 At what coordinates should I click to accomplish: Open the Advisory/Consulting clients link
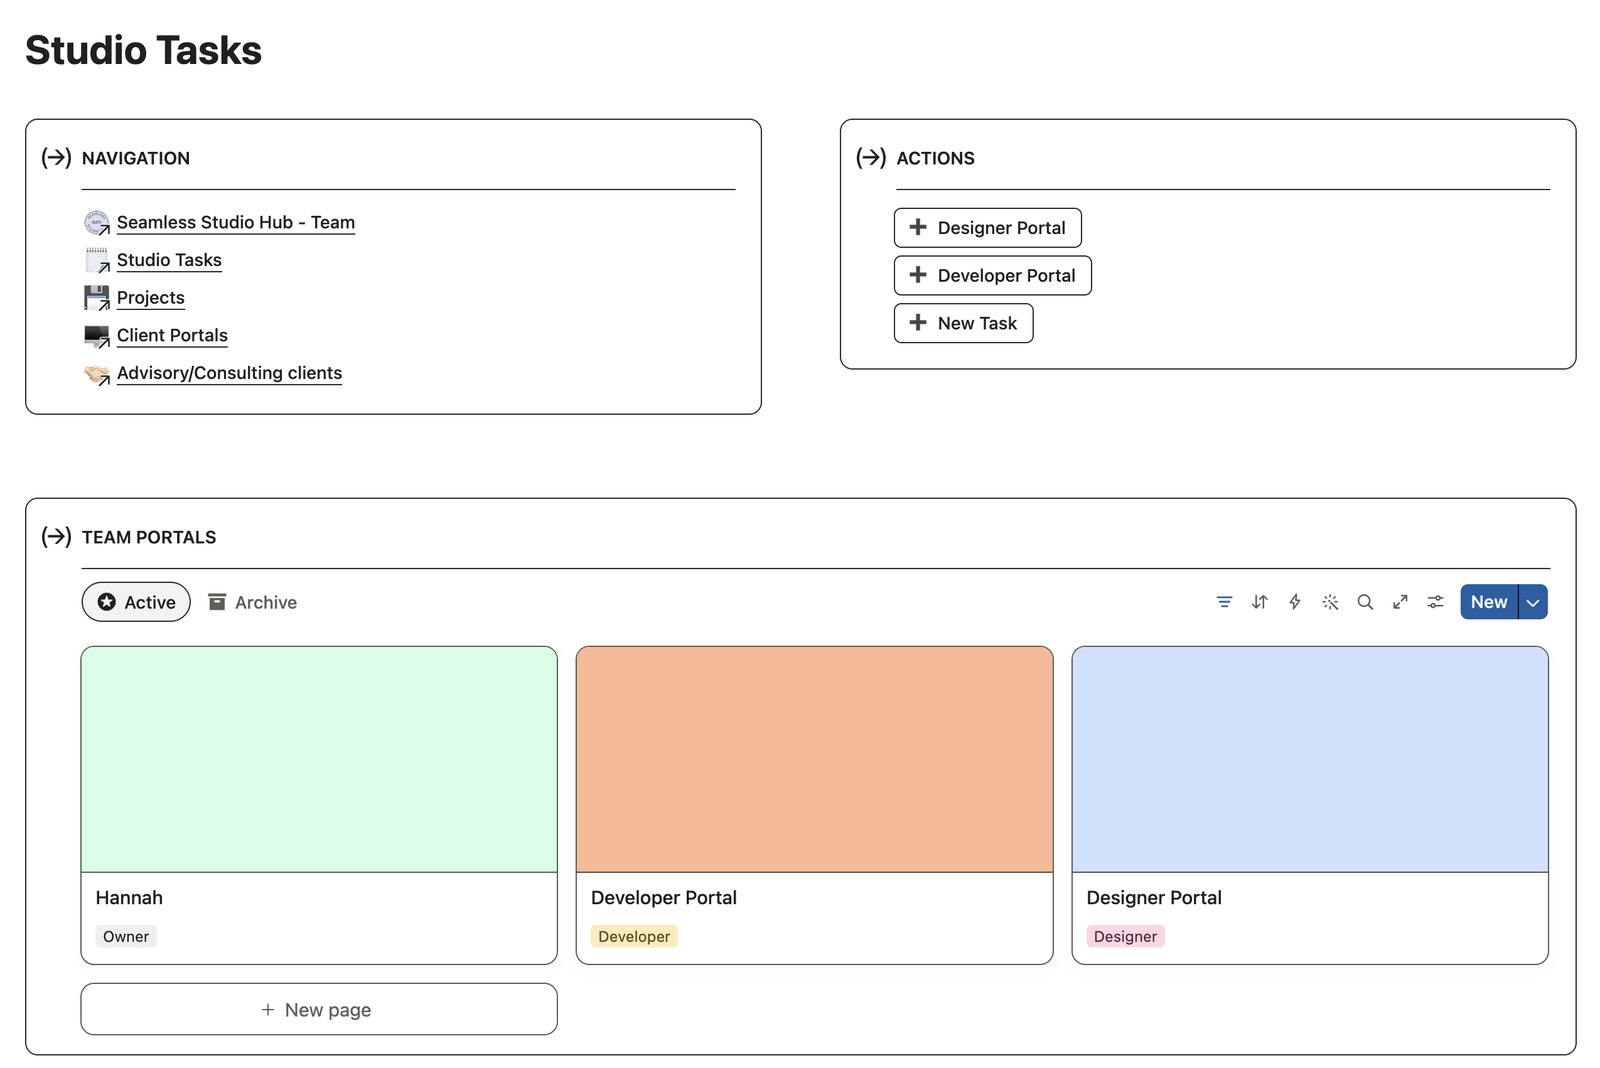[229, 373]
